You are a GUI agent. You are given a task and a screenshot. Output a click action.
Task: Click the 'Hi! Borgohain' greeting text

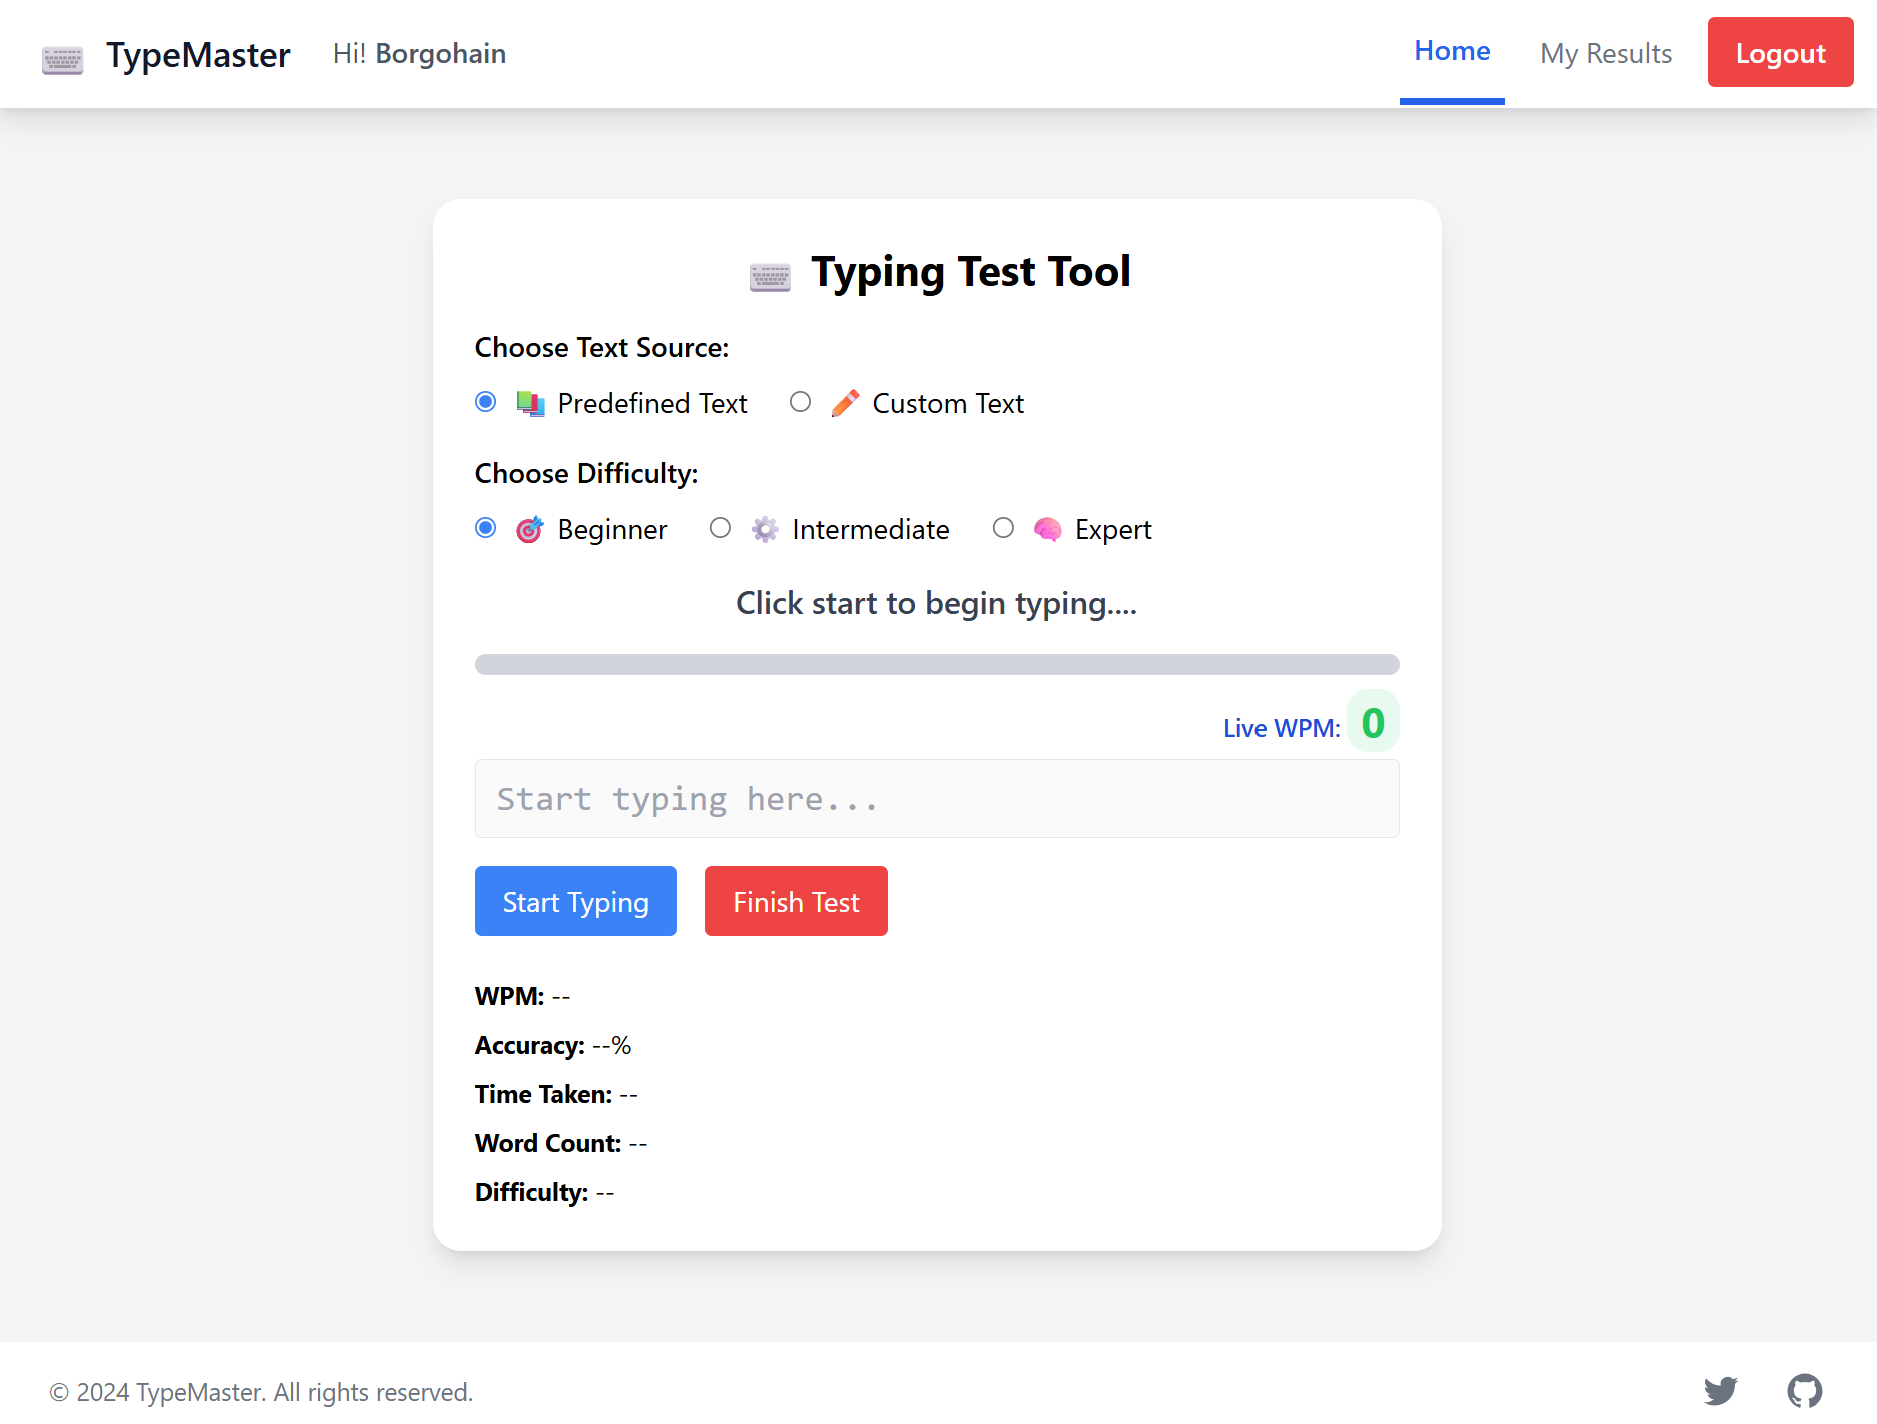pyautogui.click(x=419, y=54)
